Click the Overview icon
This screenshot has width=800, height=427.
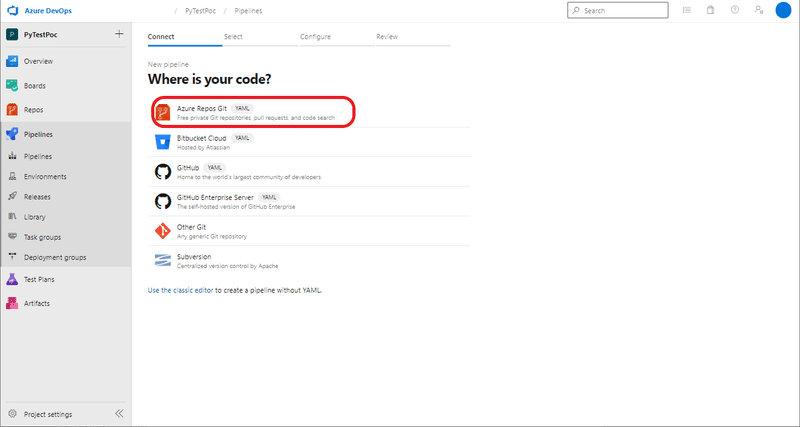(12, 61)
